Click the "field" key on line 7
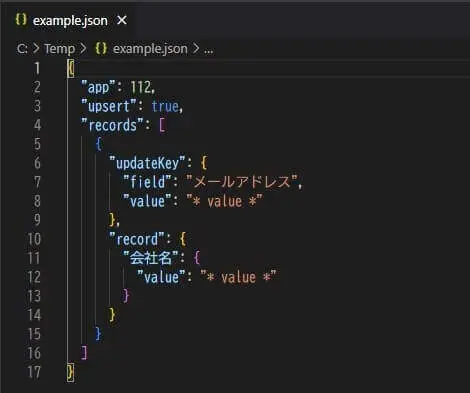The height and width of the screenshot is (393, 470). (147, 182)
